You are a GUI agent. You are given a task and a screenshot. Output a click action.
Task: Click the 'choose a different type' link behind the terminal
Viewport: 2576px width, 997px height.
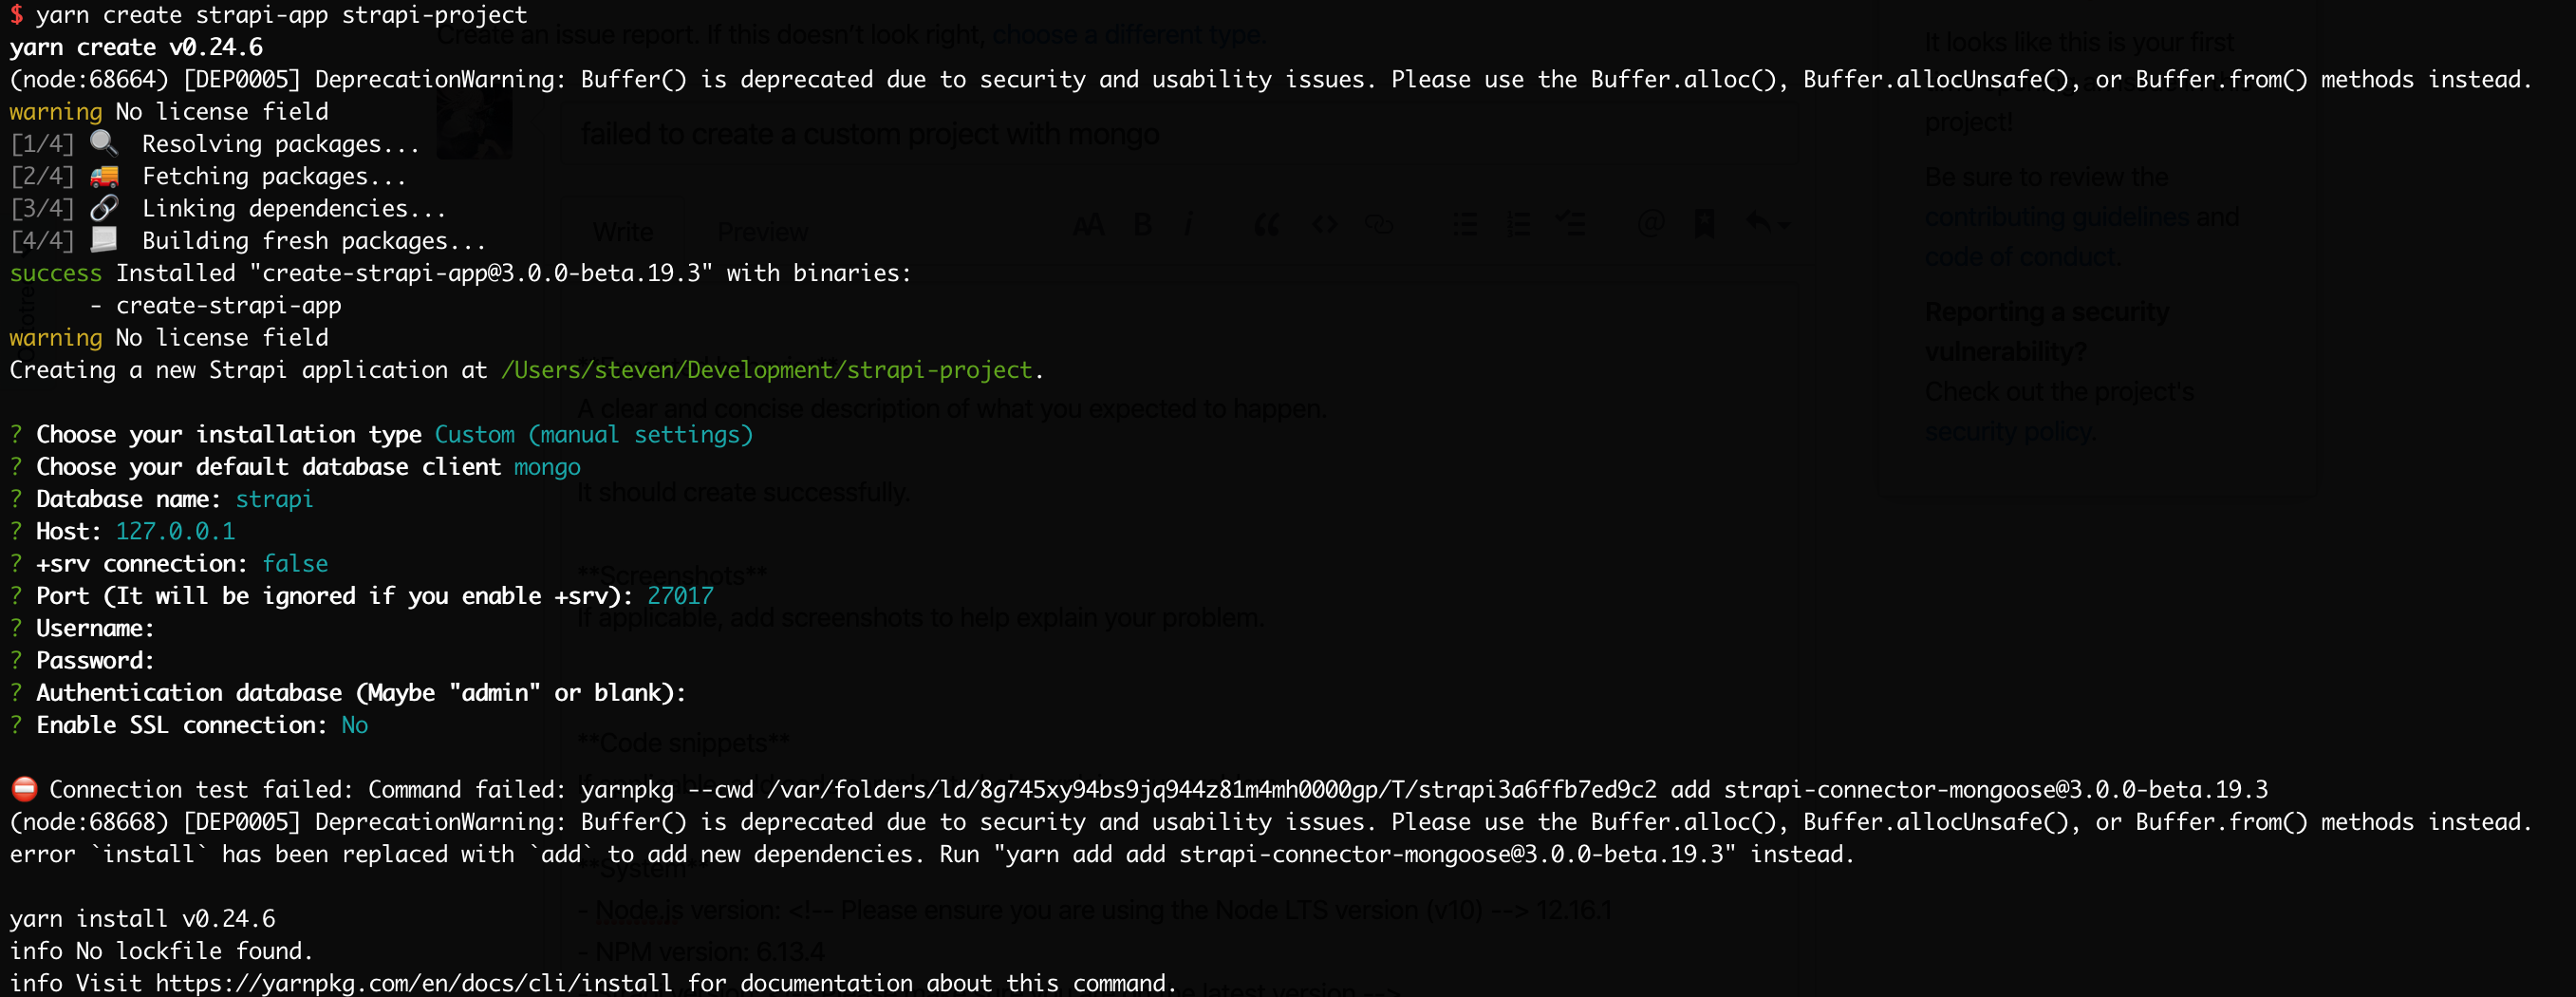coord(1127,35)
